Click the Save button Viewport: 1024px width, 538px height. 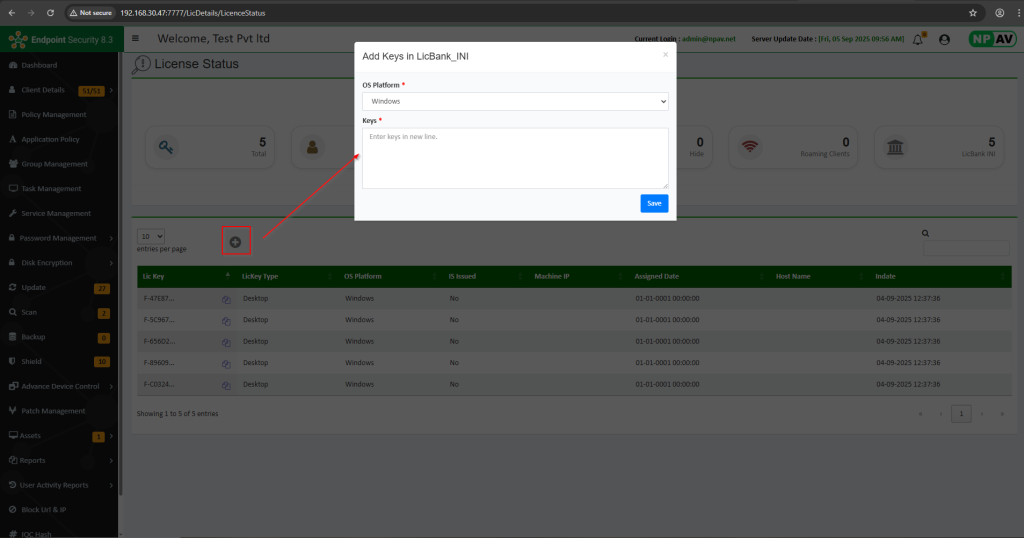click(x=654, y=203)
